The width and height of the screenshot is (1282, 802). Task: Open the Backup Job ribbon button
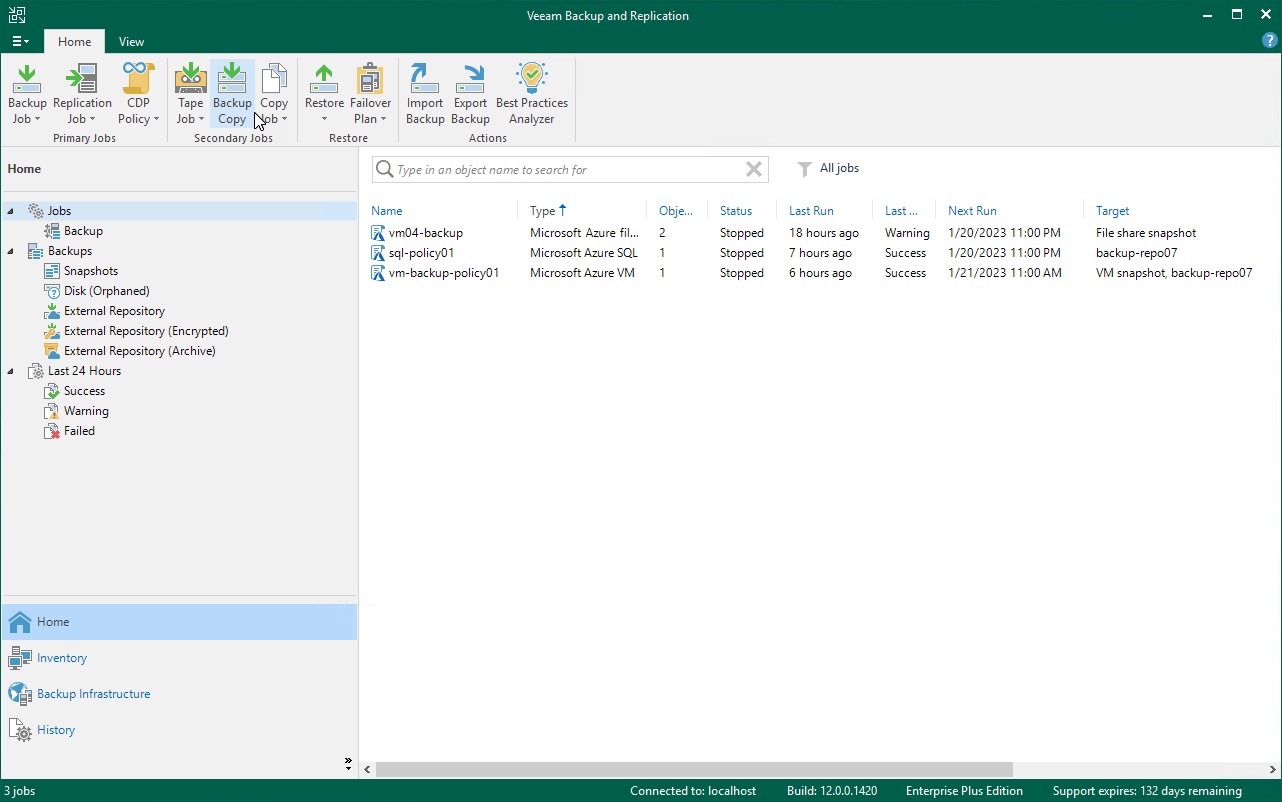27,94
